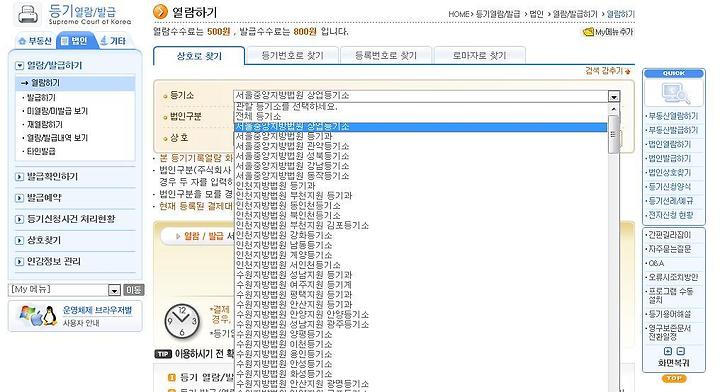The height and width of the screenshot is (392, 720).
Task: Open 법인상호찾기 quick link
Action: 669,173
